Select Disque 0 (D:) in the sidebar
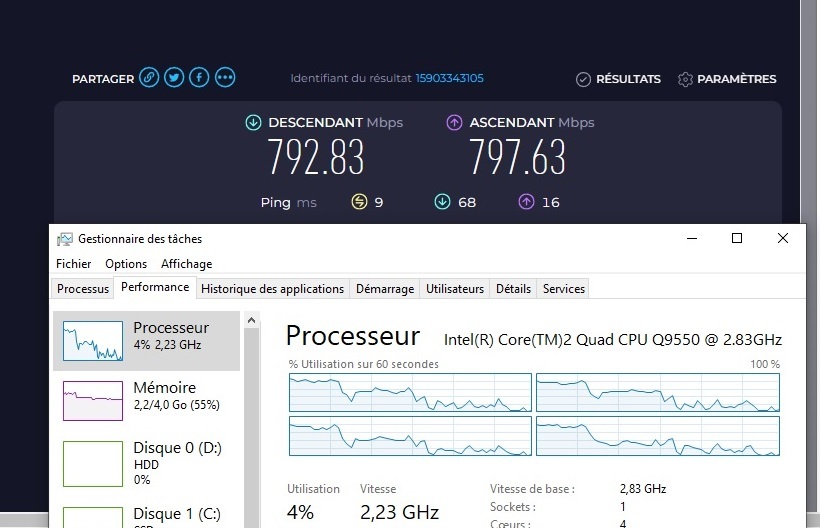The width and height of the screenshot is (820, 528). click(146, 462)
